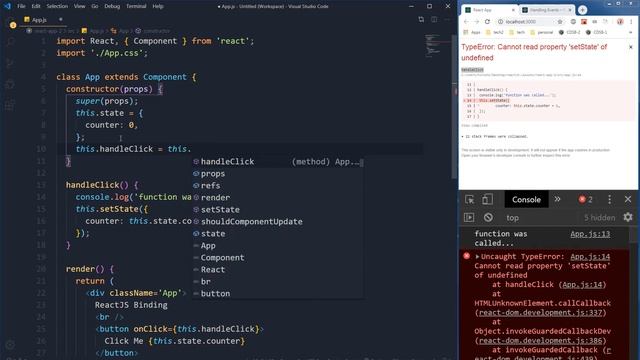Screen dimensions: 640x360
Task: Open the Apps bookmarks shortcut
Action: [472, 32]
